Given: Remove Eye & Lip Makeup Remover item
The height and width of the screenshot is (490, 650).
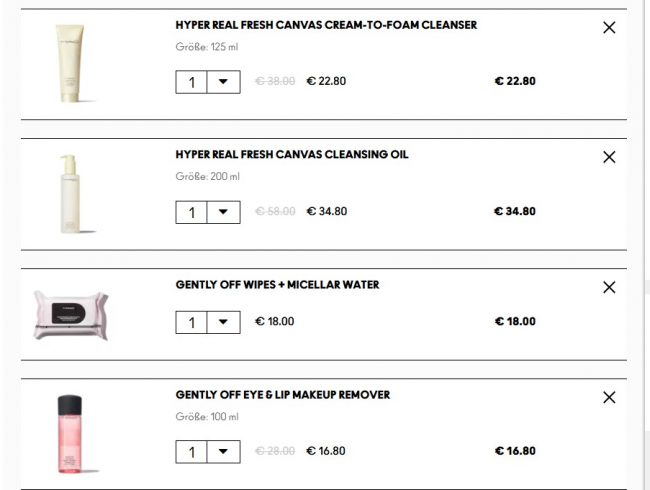Looking at the screenshot, I should [610, 398].
